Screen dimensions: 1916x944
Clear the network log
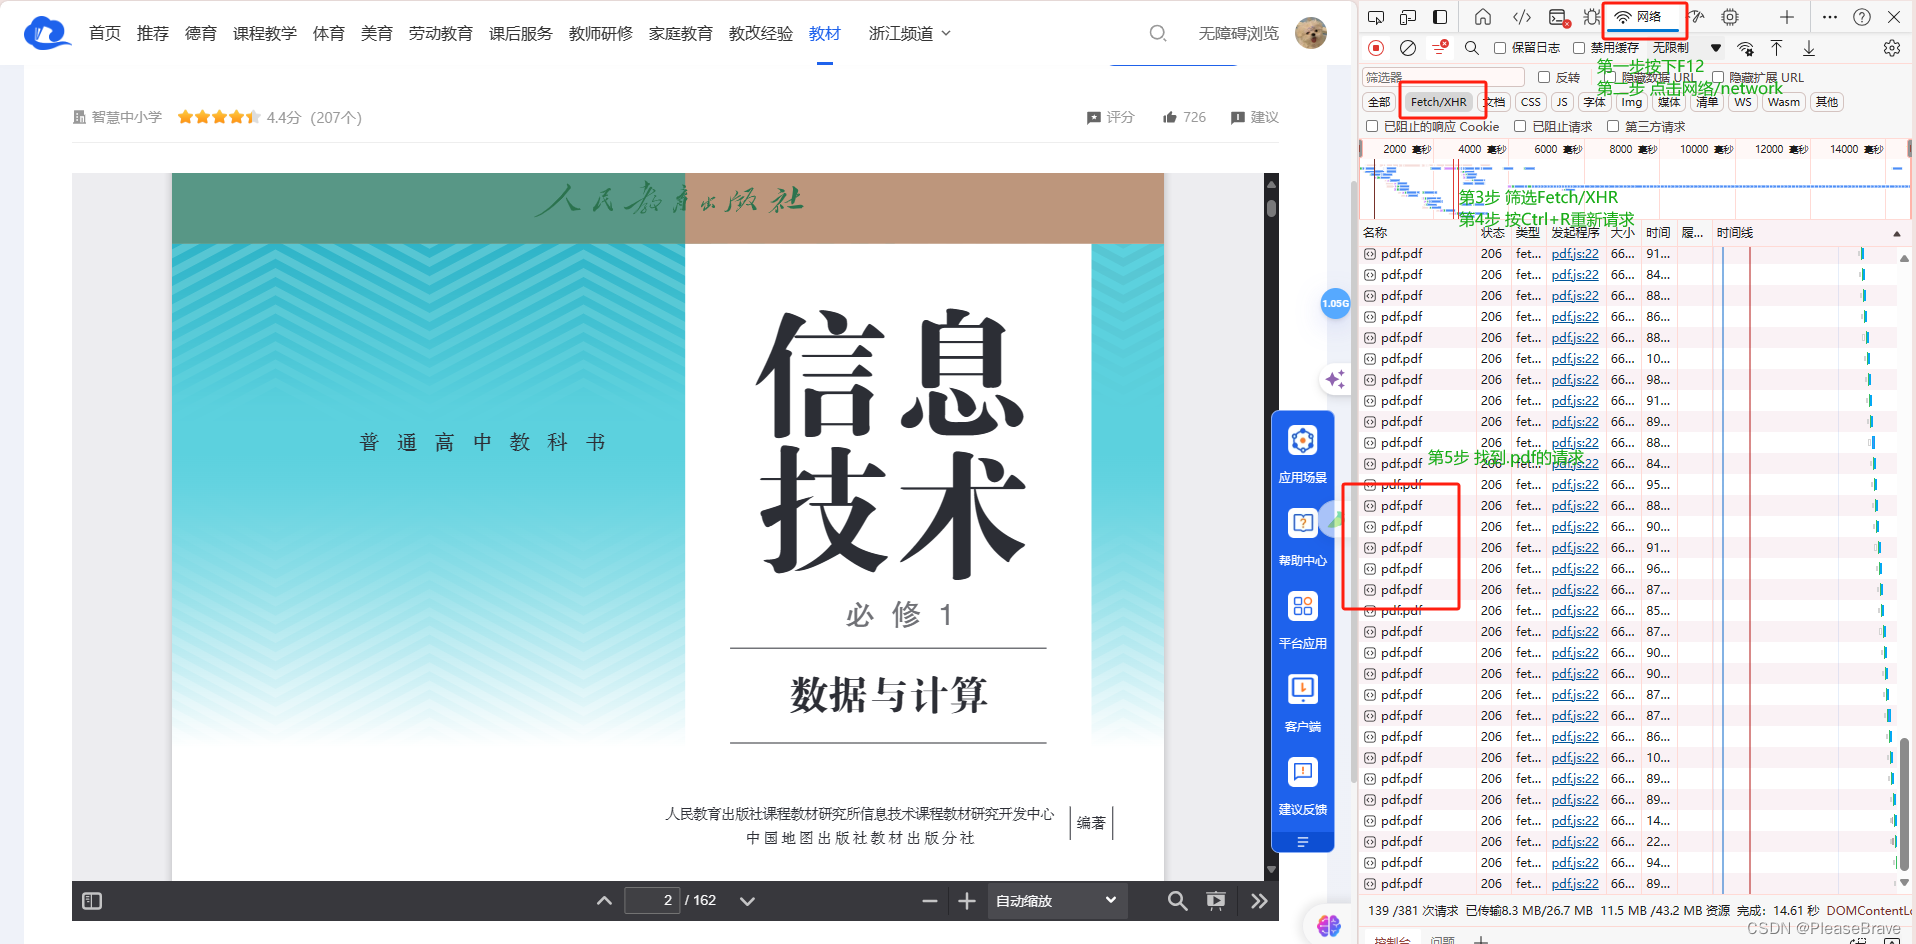tap(1408, 48)
